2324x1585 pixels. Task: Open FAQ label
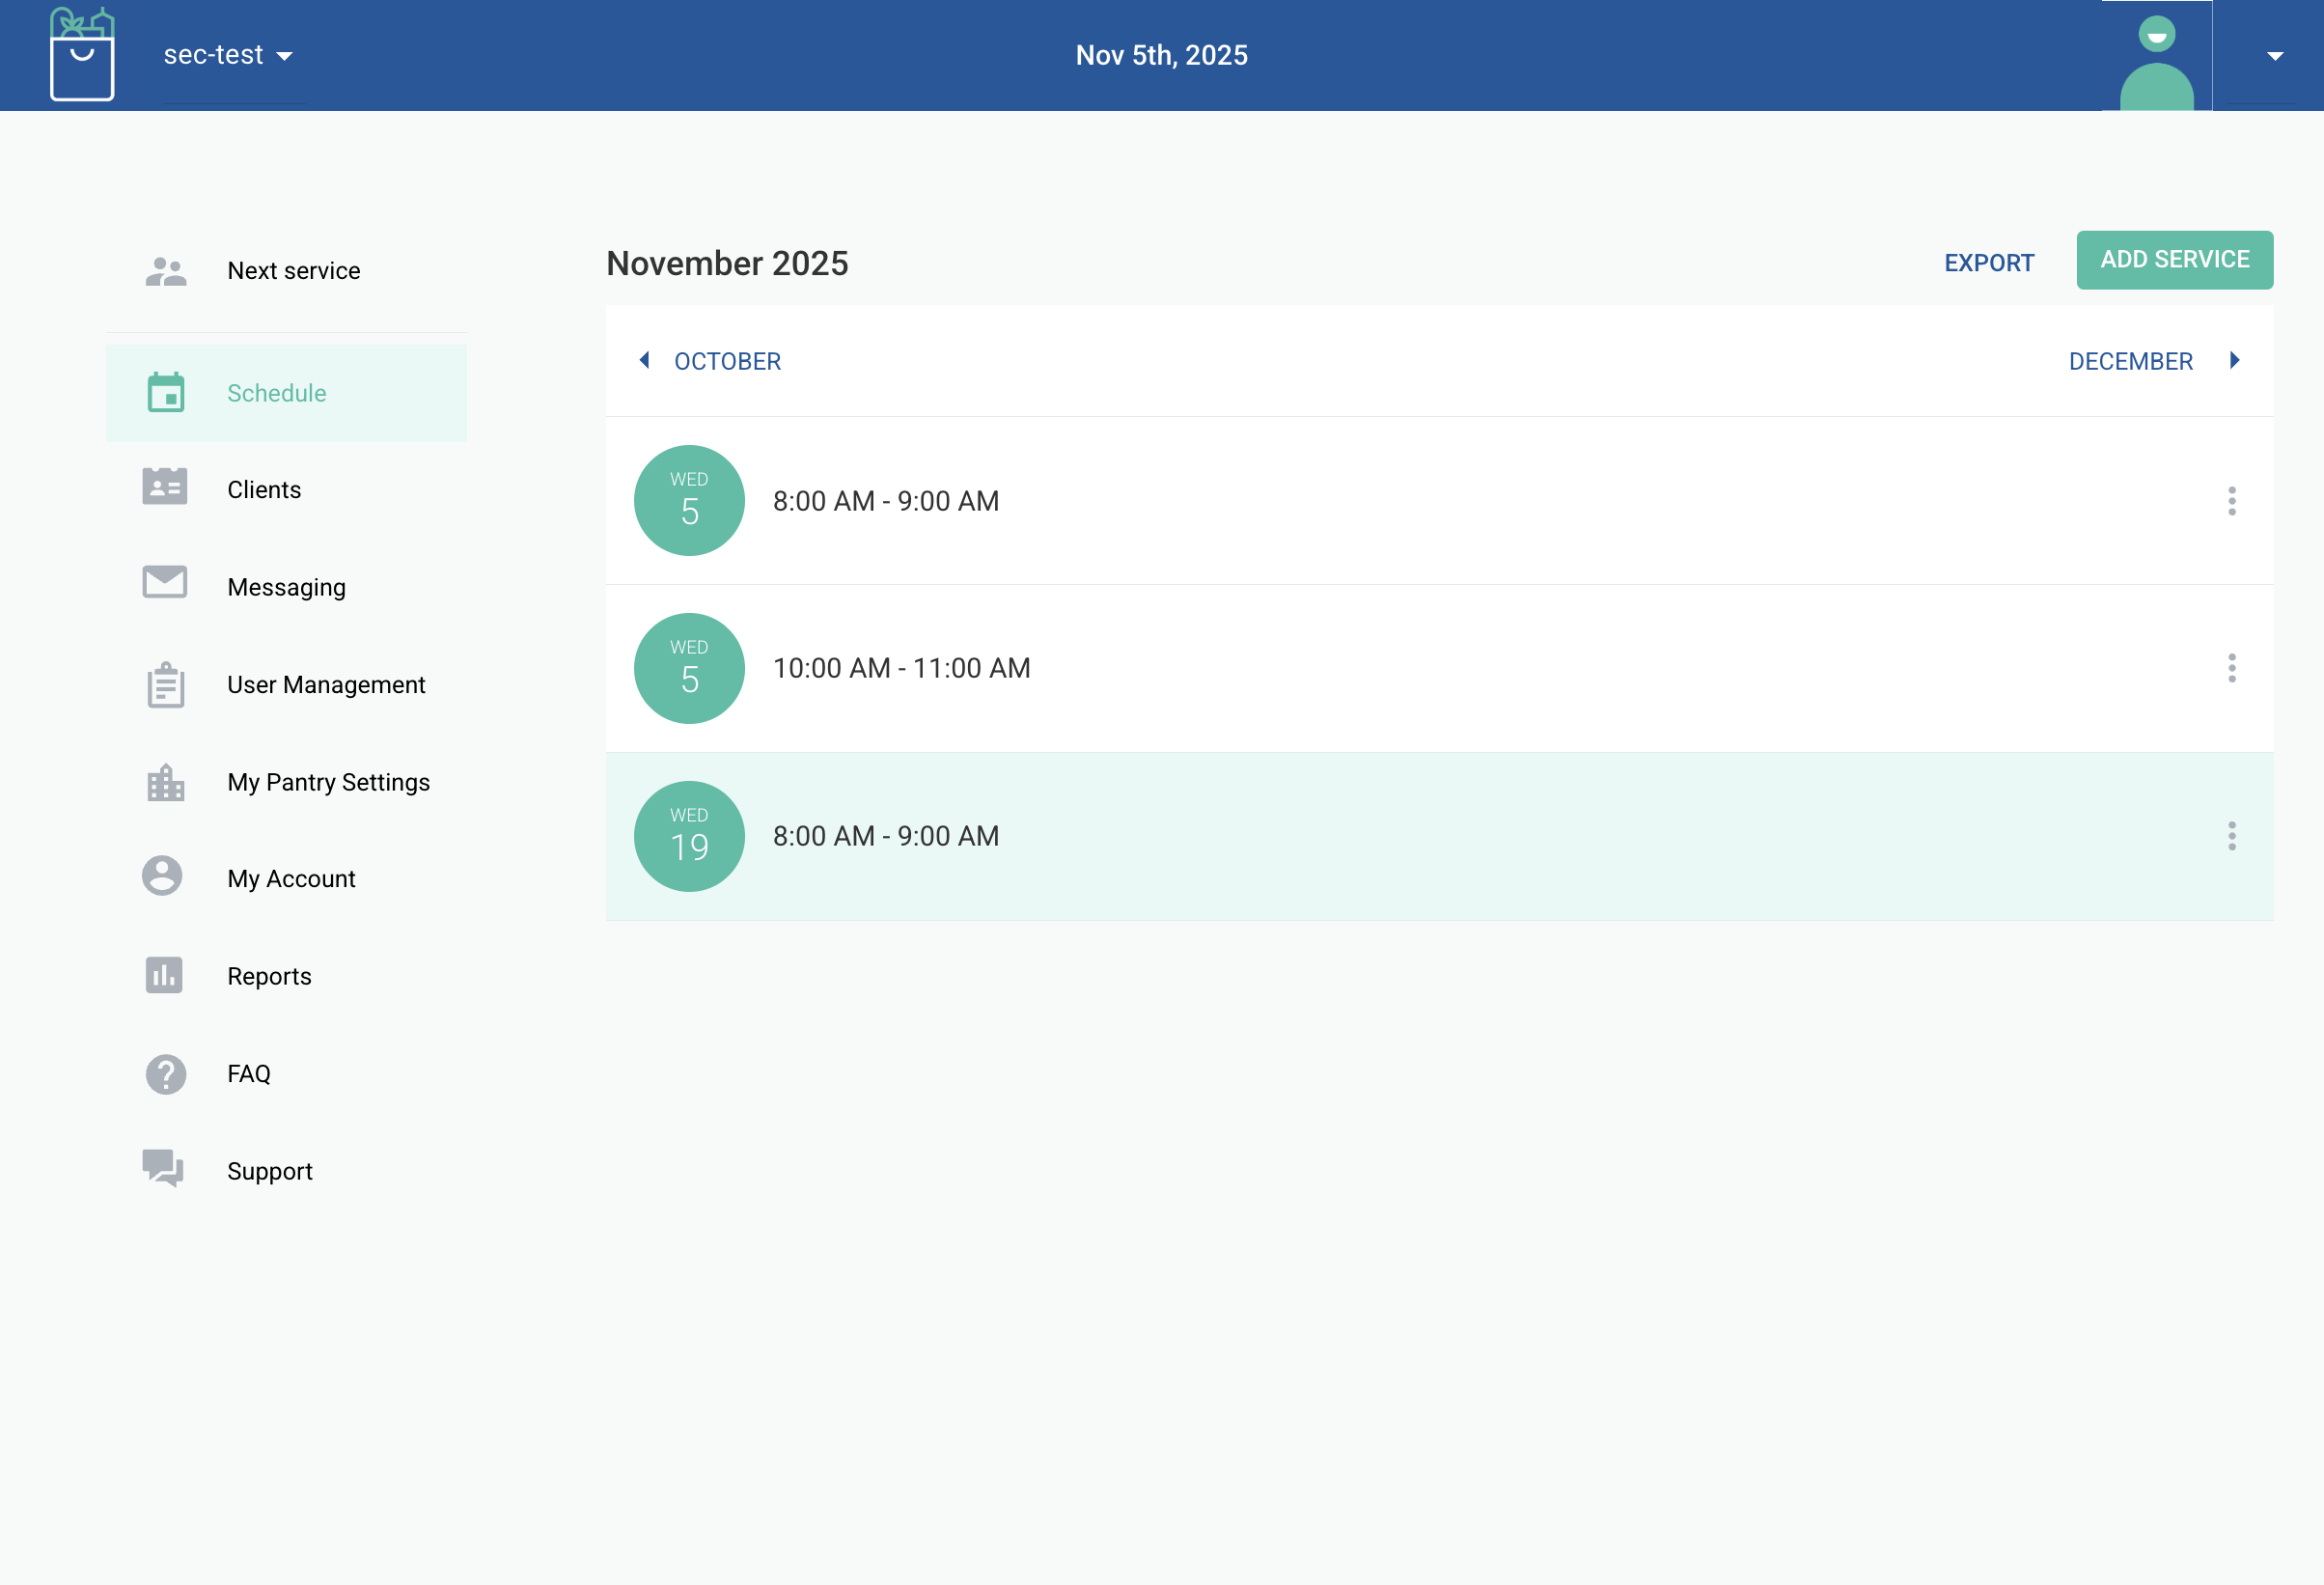point(248,1074)
